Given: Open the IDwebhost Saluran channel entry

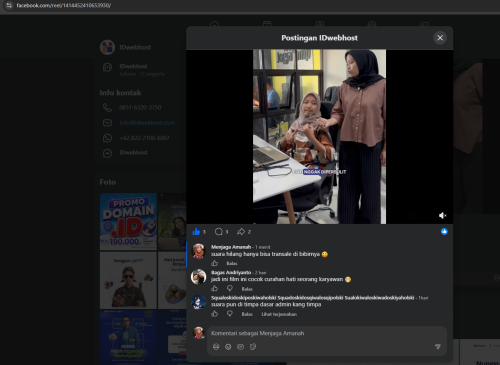Looking at the screenshot, I should (x=133, y=69).
